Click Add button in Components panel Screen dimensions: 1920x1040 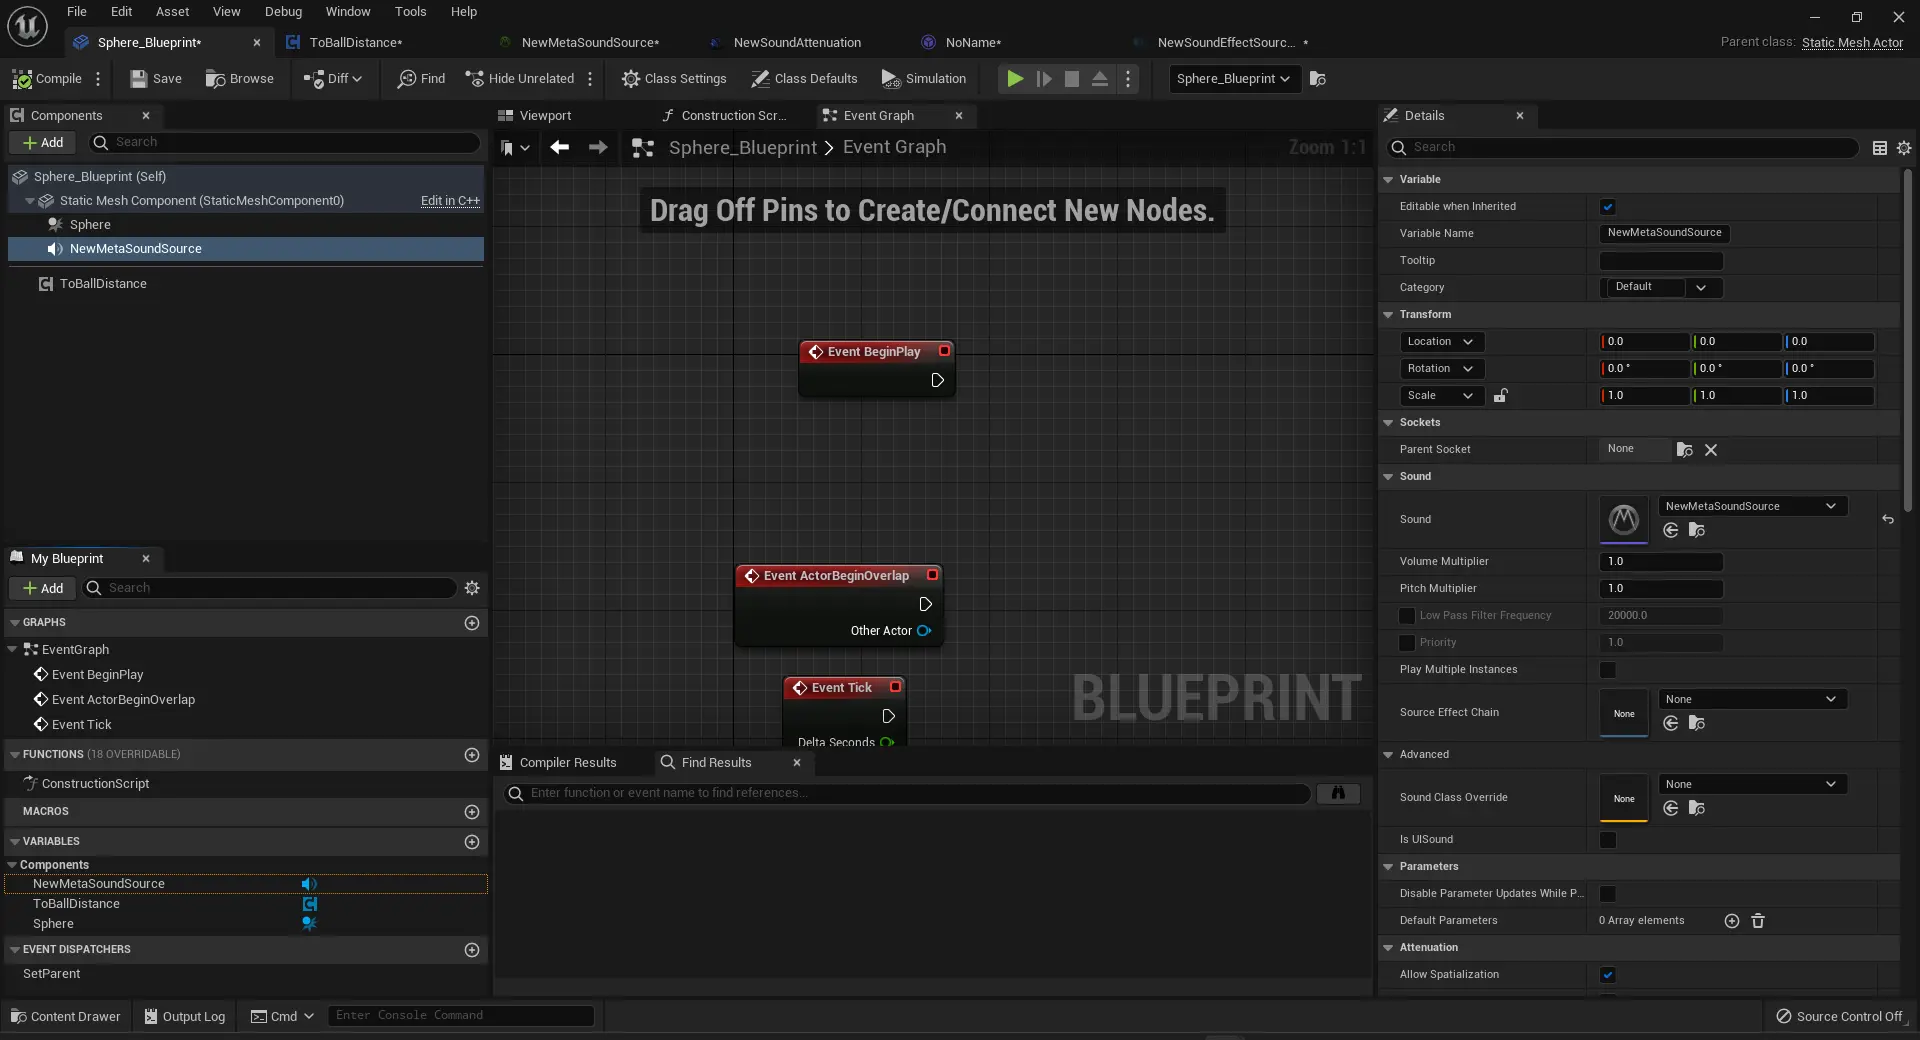coord(42,143)
